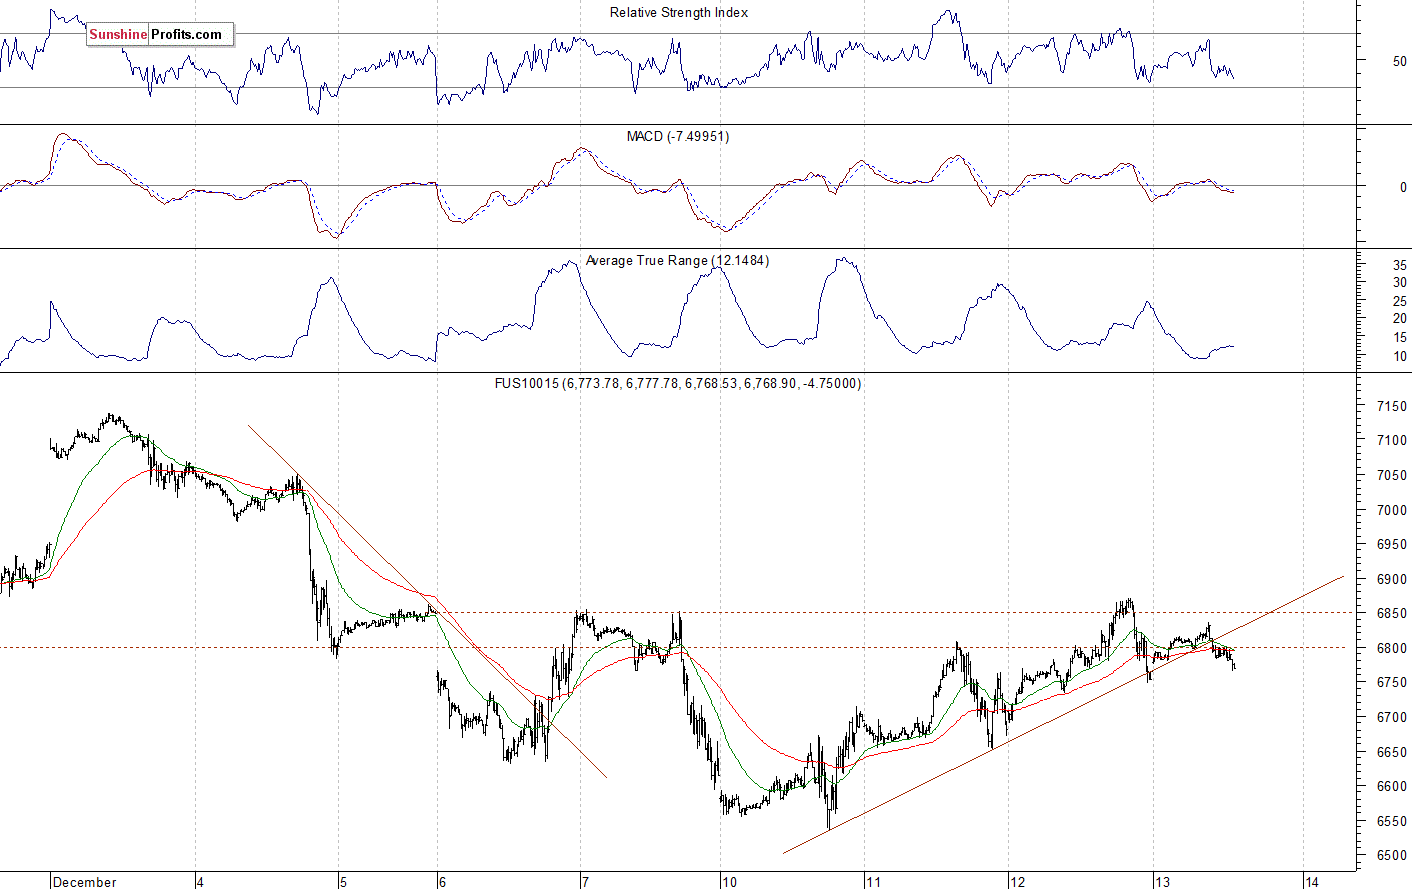Click the 6950 price axis label
The image size is (1412, 889).
(1391, 545)
